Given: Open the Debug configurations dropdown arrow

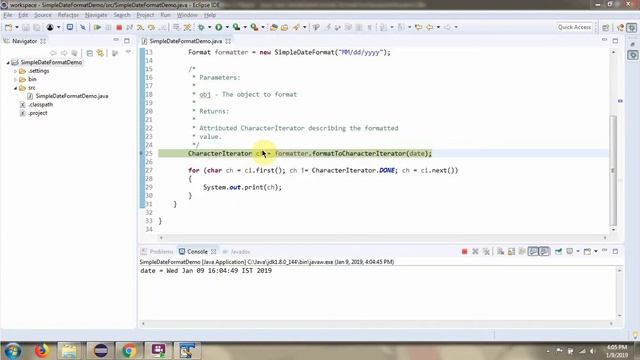Looking at the screenshot, I should (209, 27).
